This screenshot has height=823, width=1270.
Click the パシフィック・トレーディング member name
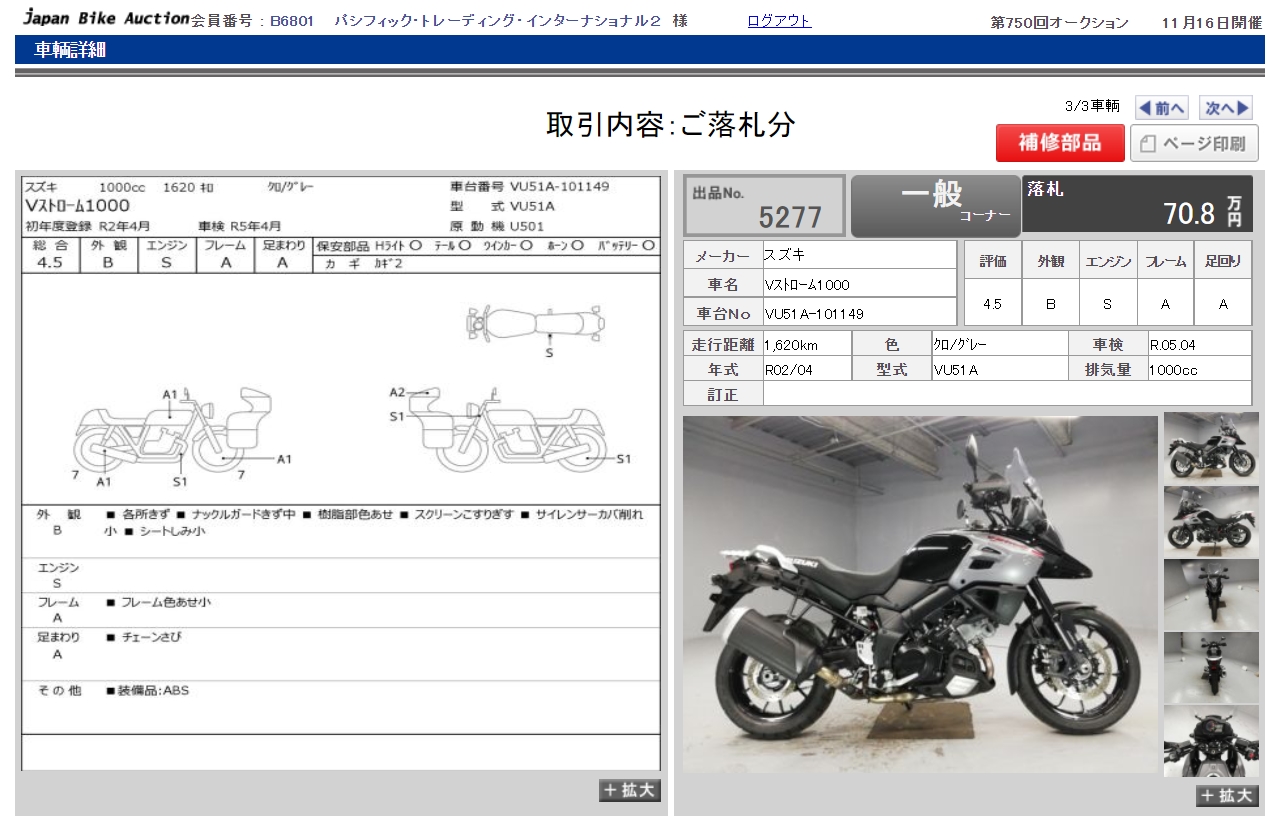coord(497,21)
